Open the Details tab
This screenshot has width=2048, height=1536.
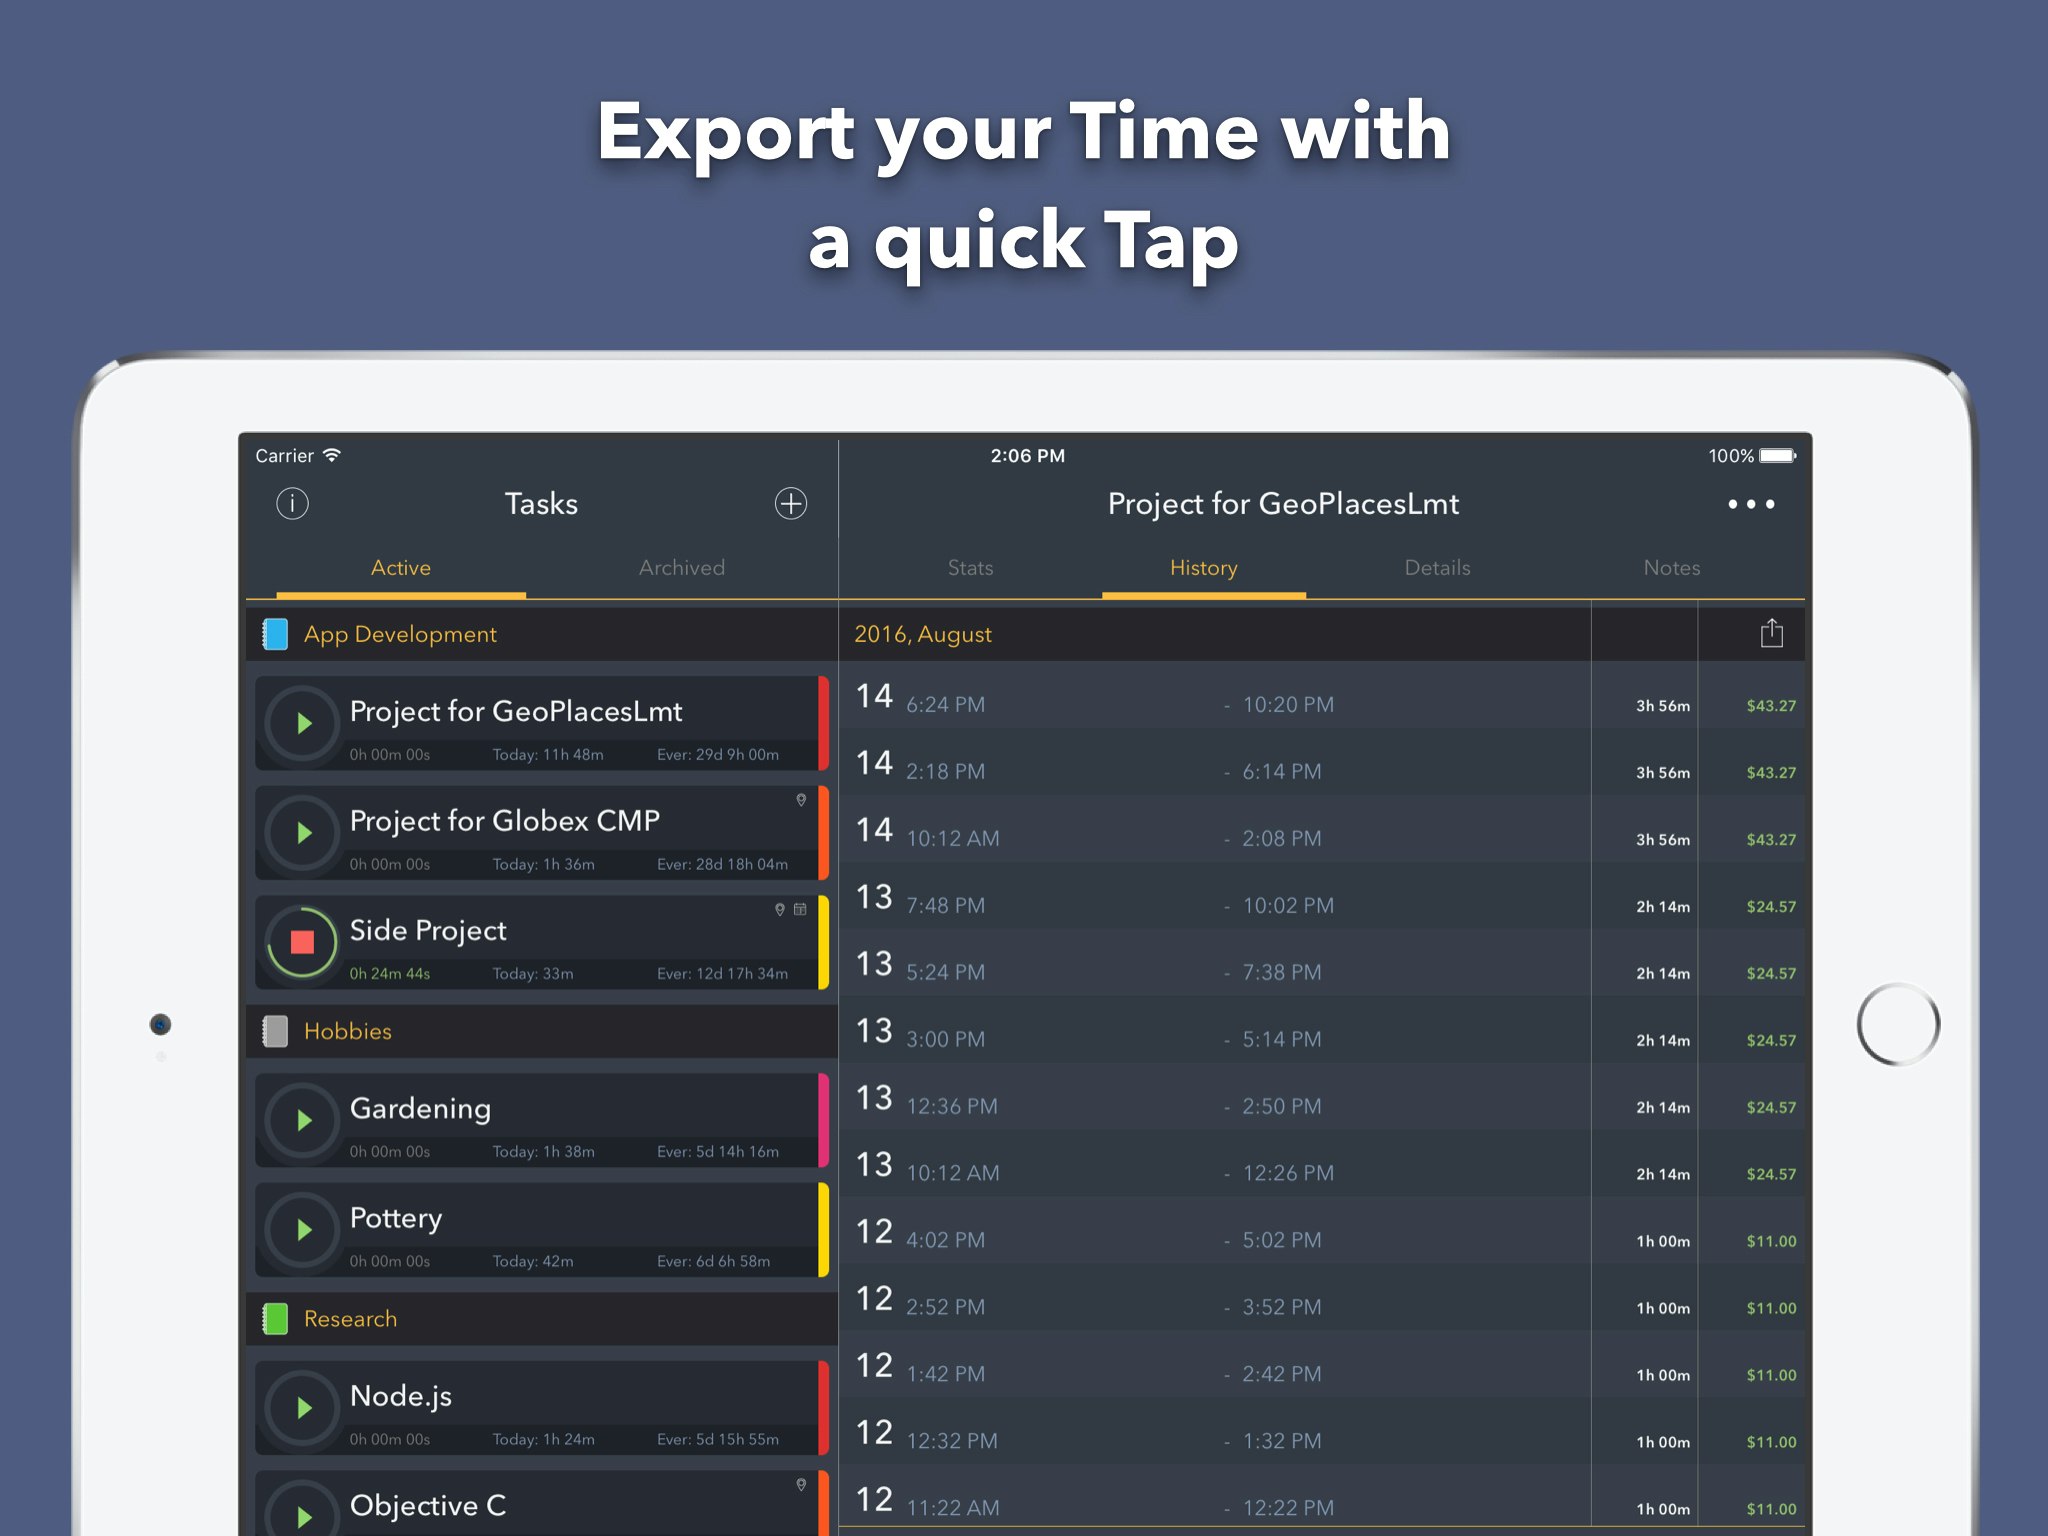click(1437, 568)
